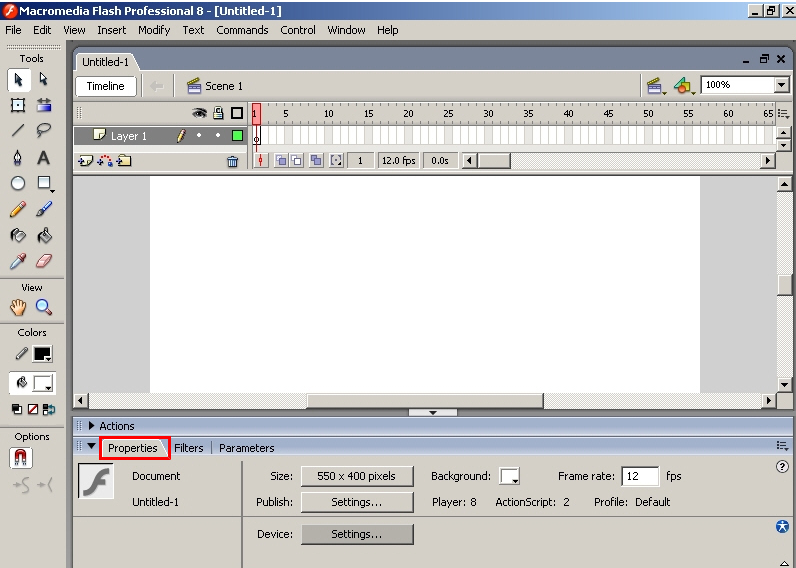Open the Background color dropdown
796x568 pixels.
point(510,476)
